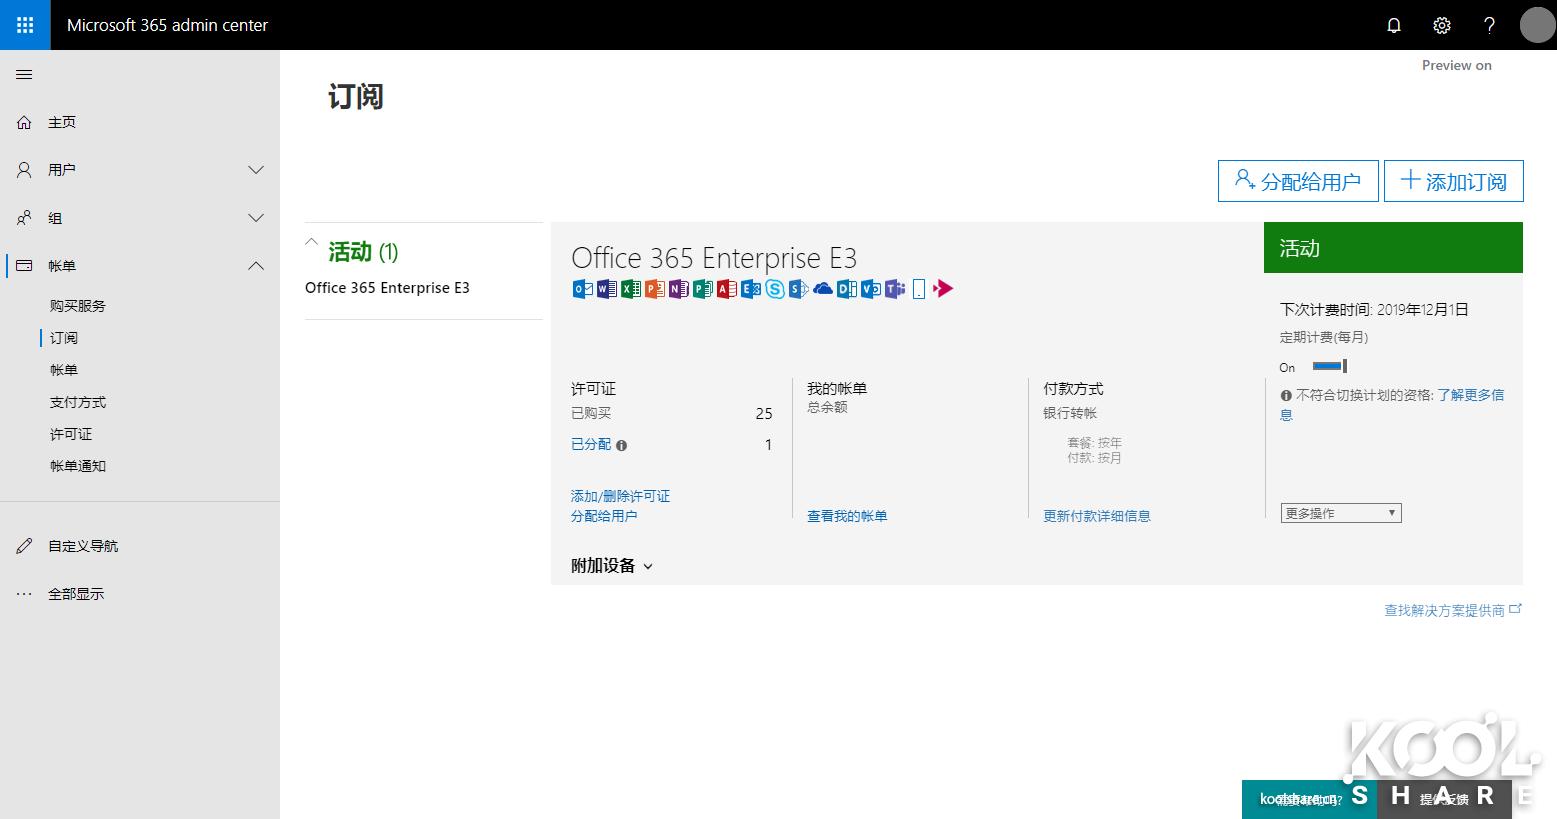Open the 更多操作 dropdown

pyautogui.click(x=1340, y=512)
